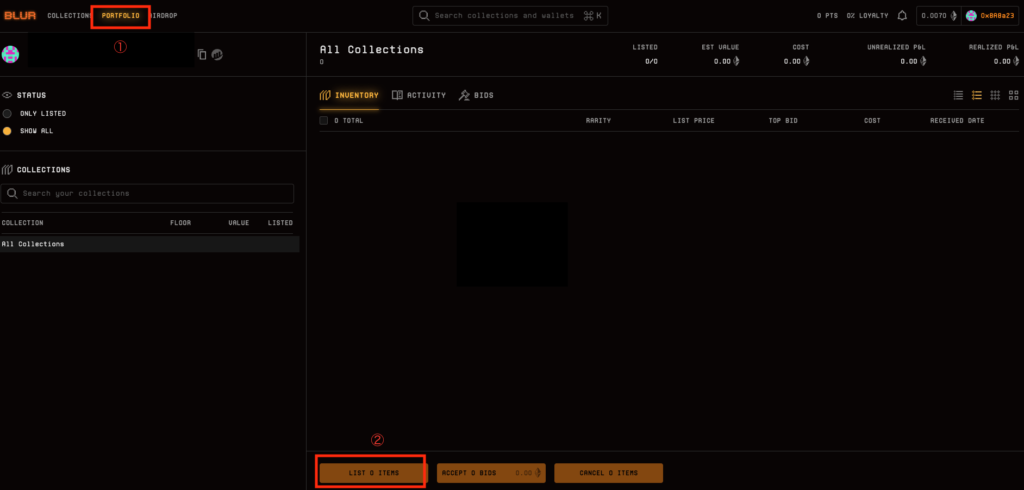Click the ACCEPT 0 BIDS button

[491, 473]
